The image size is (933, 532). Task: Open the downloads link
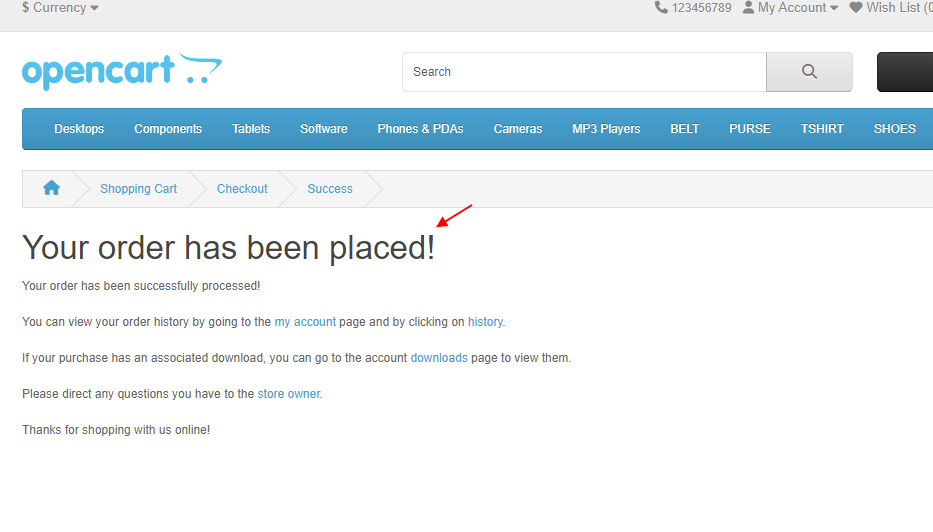(x=439, y=358)
